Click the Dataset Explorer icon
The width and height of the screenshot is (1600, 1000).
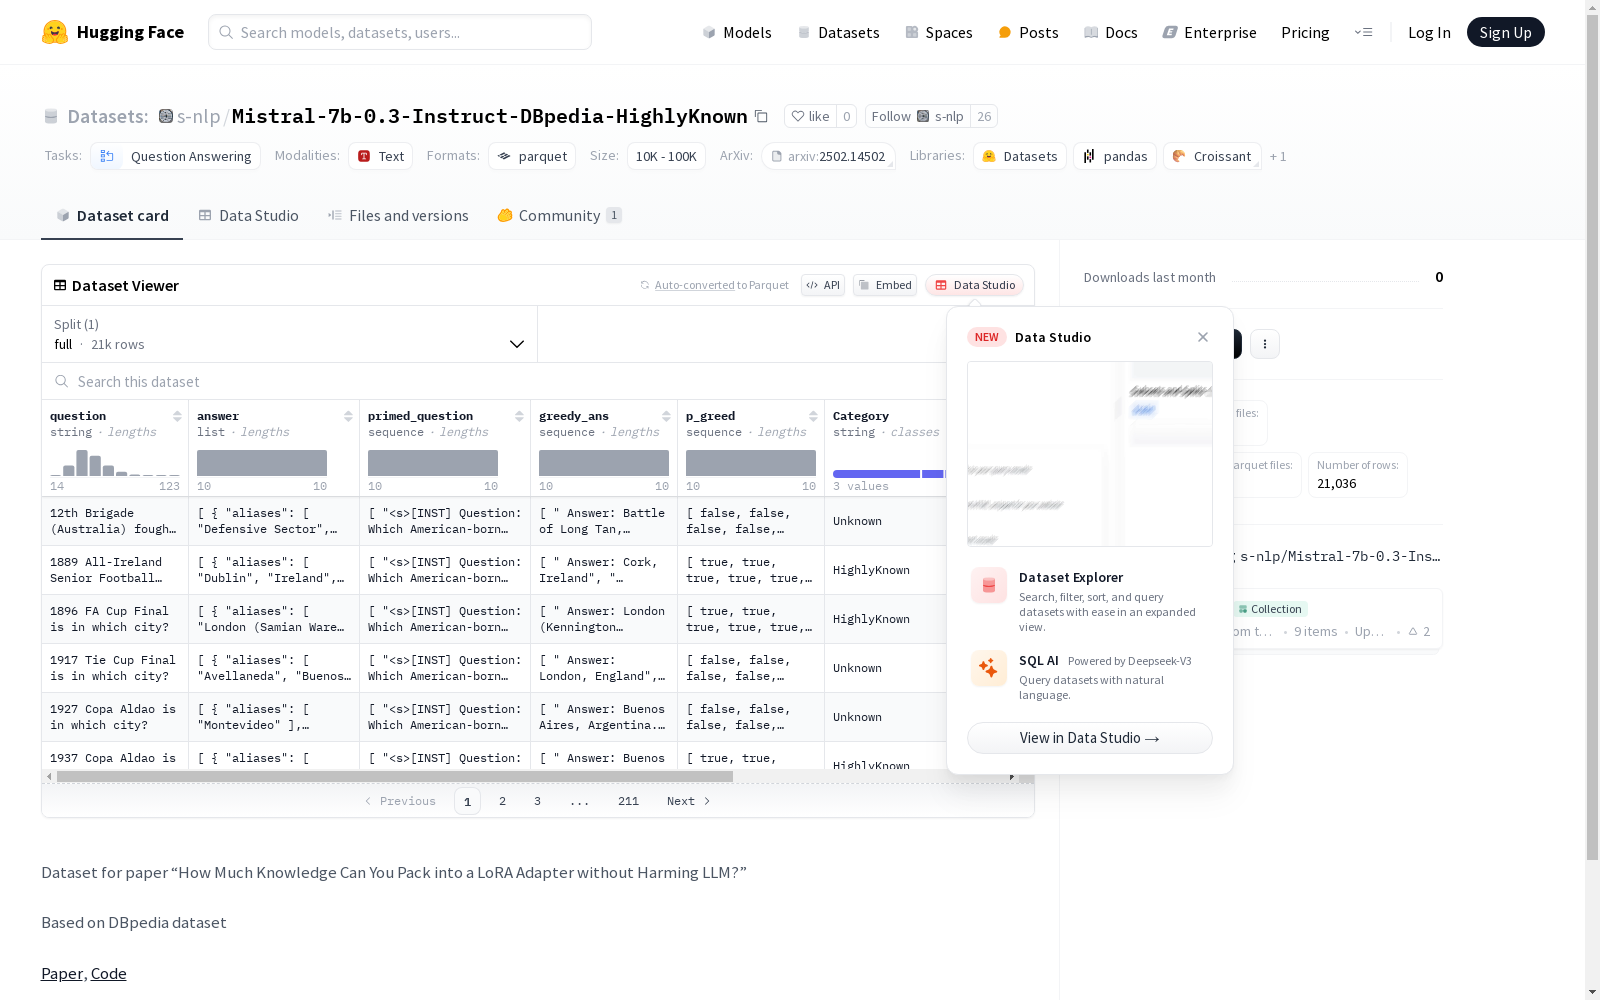(989, 586)
